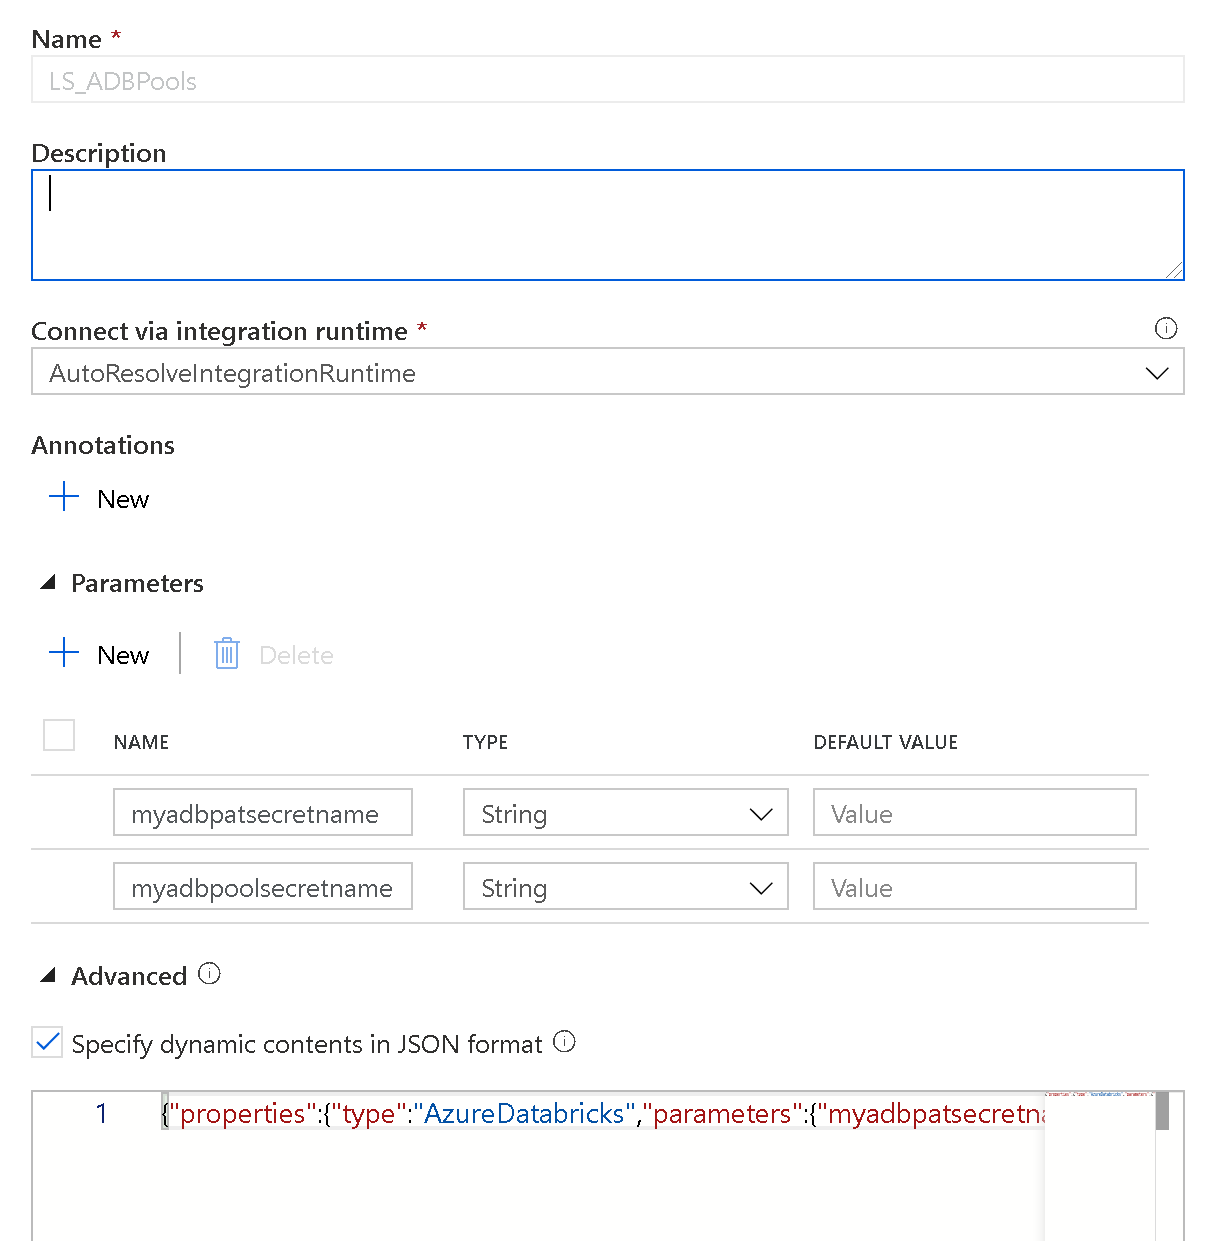Screen dimensions: 1223x1241
Task: Open the AutoResolveIntegrationRuntime dropdown
Action: (600, 372)
